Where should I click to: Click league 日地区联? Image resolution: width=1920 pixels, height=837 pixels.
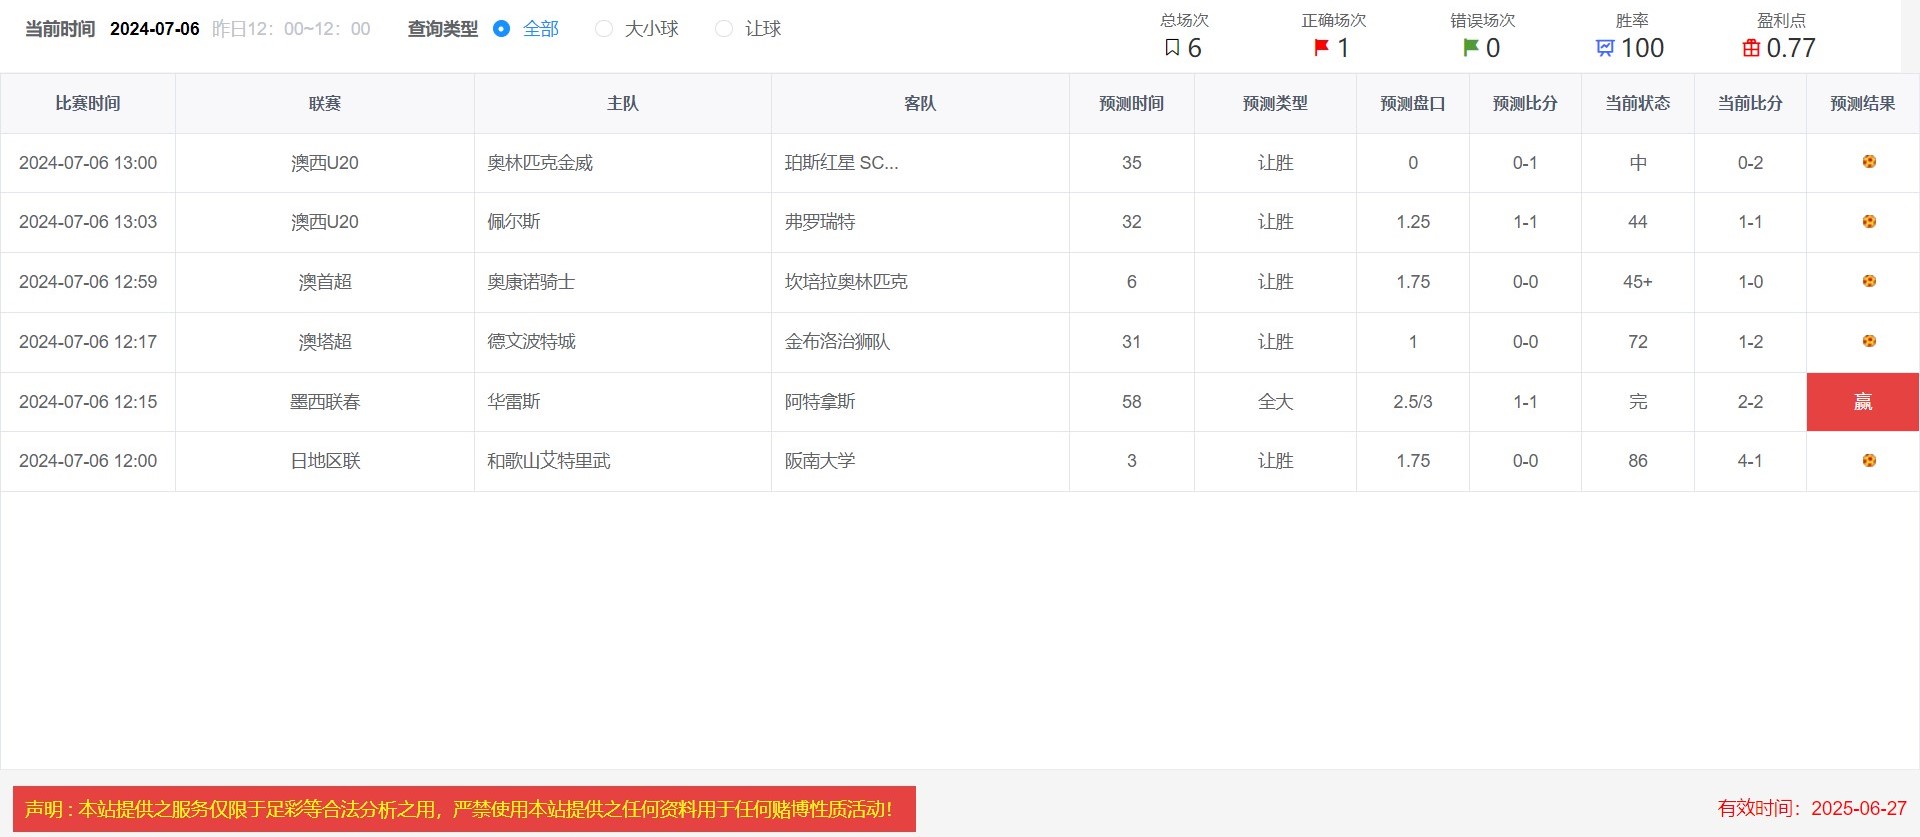pyautogui.click(x=325, y=461)
